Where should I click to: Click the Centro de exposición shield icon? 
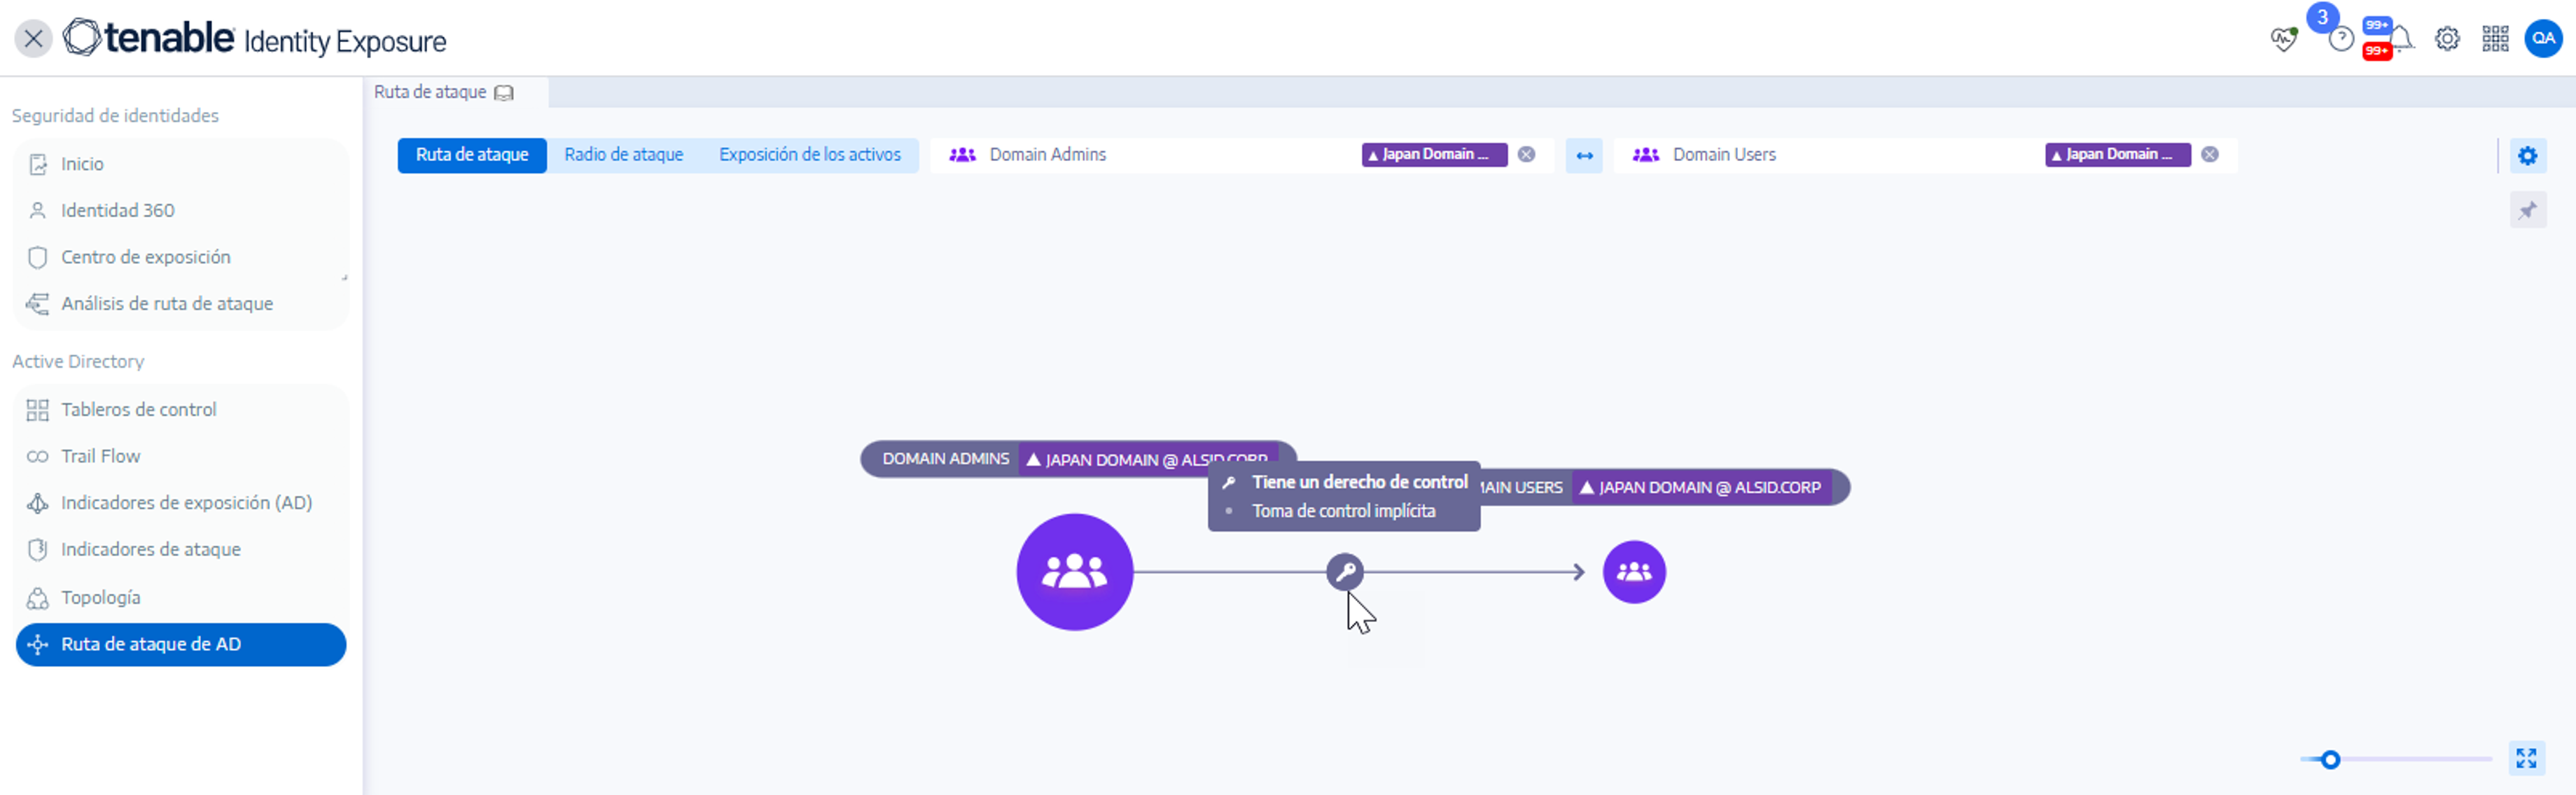pos(38,257)
